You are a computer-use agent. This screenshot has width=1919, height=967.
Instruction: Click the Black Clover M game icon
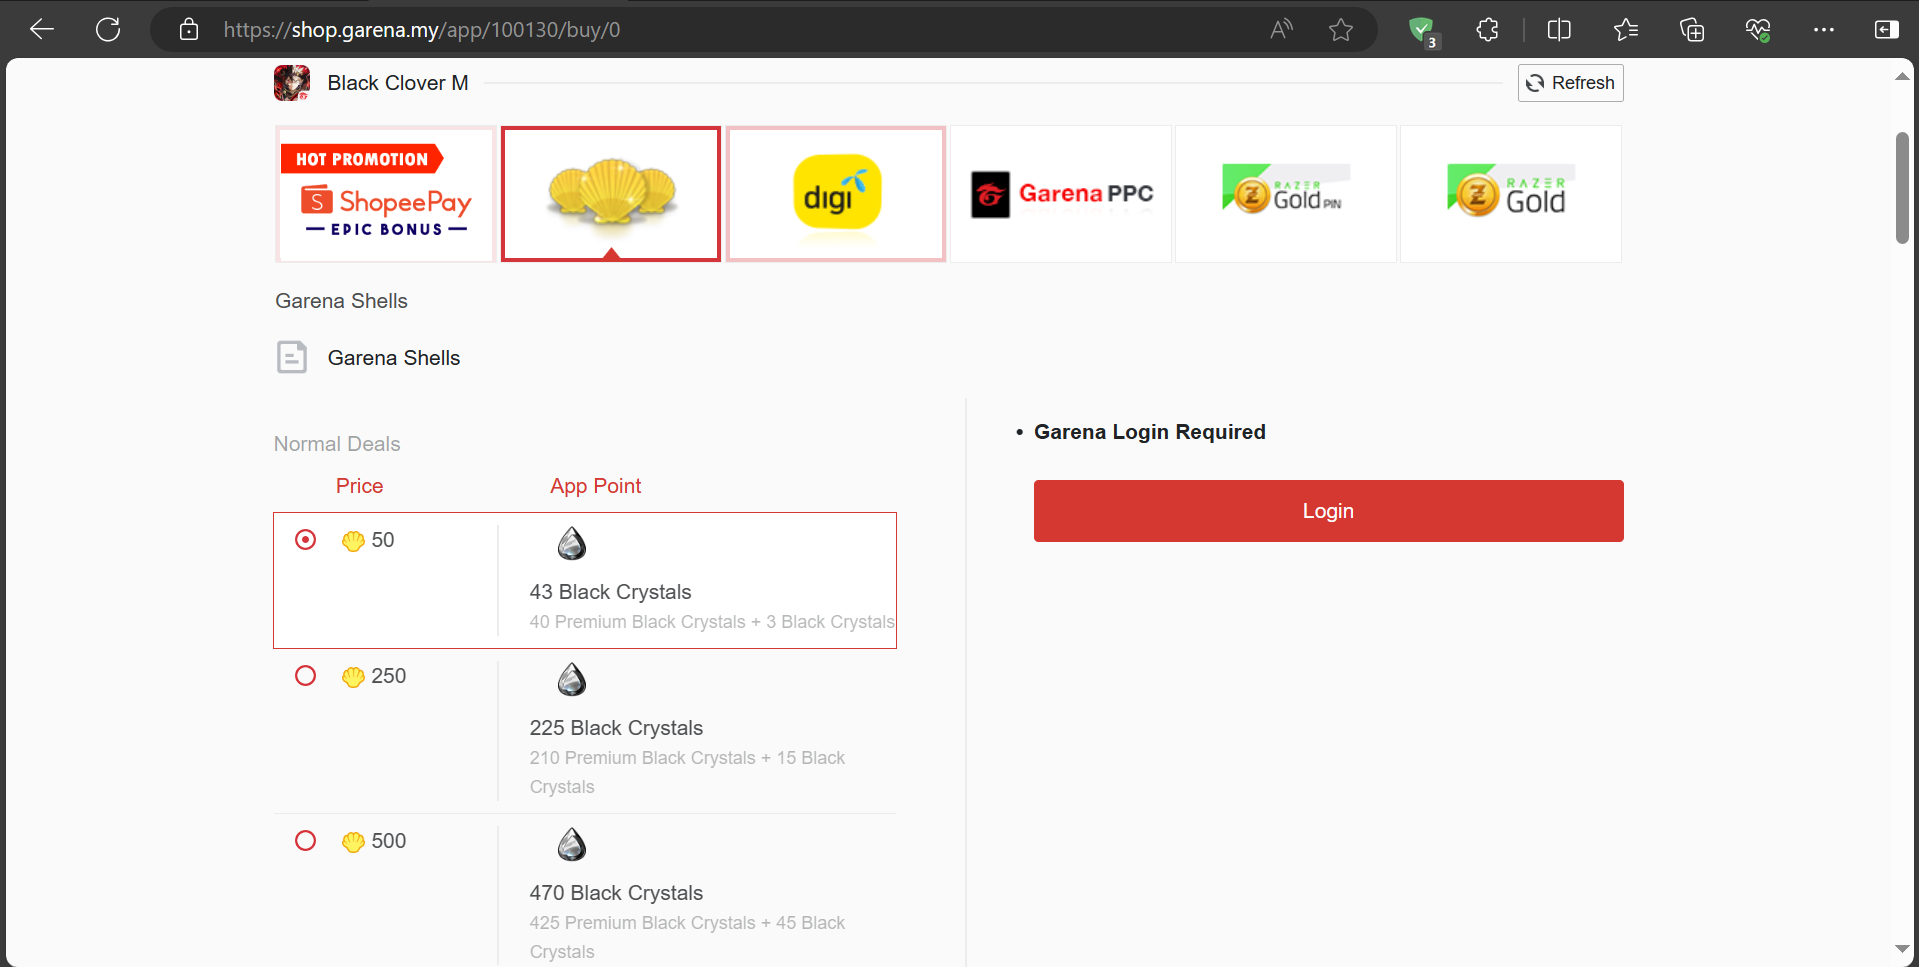[291, 83]
